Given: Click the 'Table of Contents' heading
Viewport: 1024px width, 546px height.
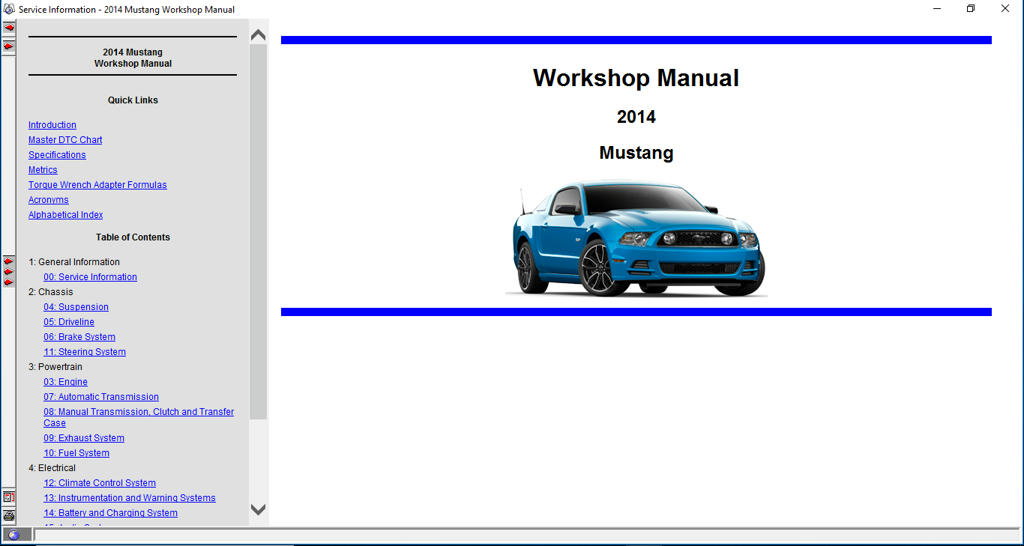Looking at the screenshot, I should (133, 237).
